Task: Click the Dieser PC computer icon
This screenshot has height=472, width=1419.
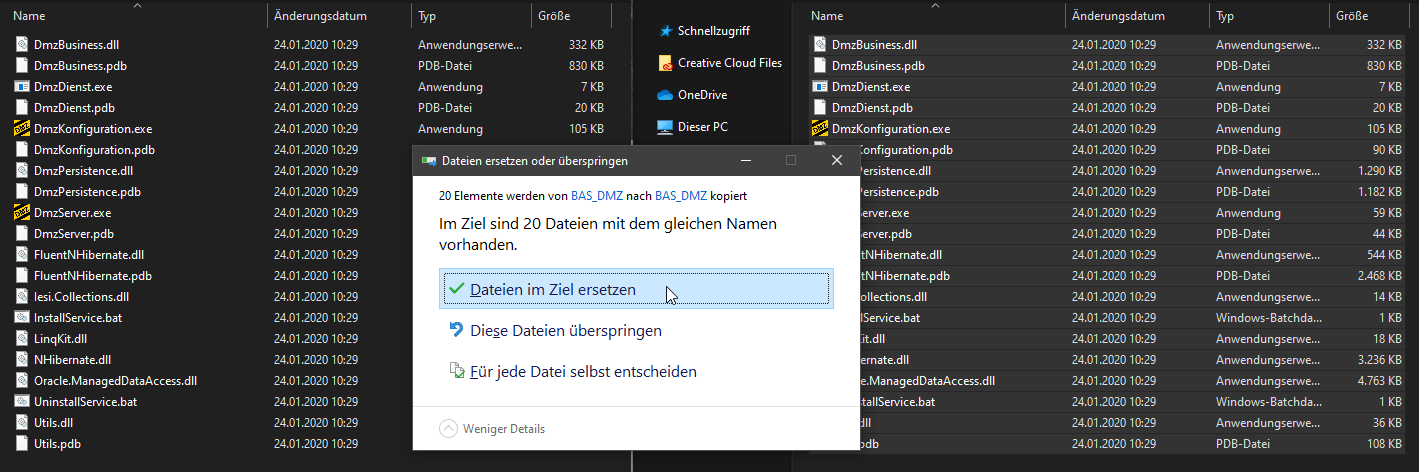Action: pos(665,127)
